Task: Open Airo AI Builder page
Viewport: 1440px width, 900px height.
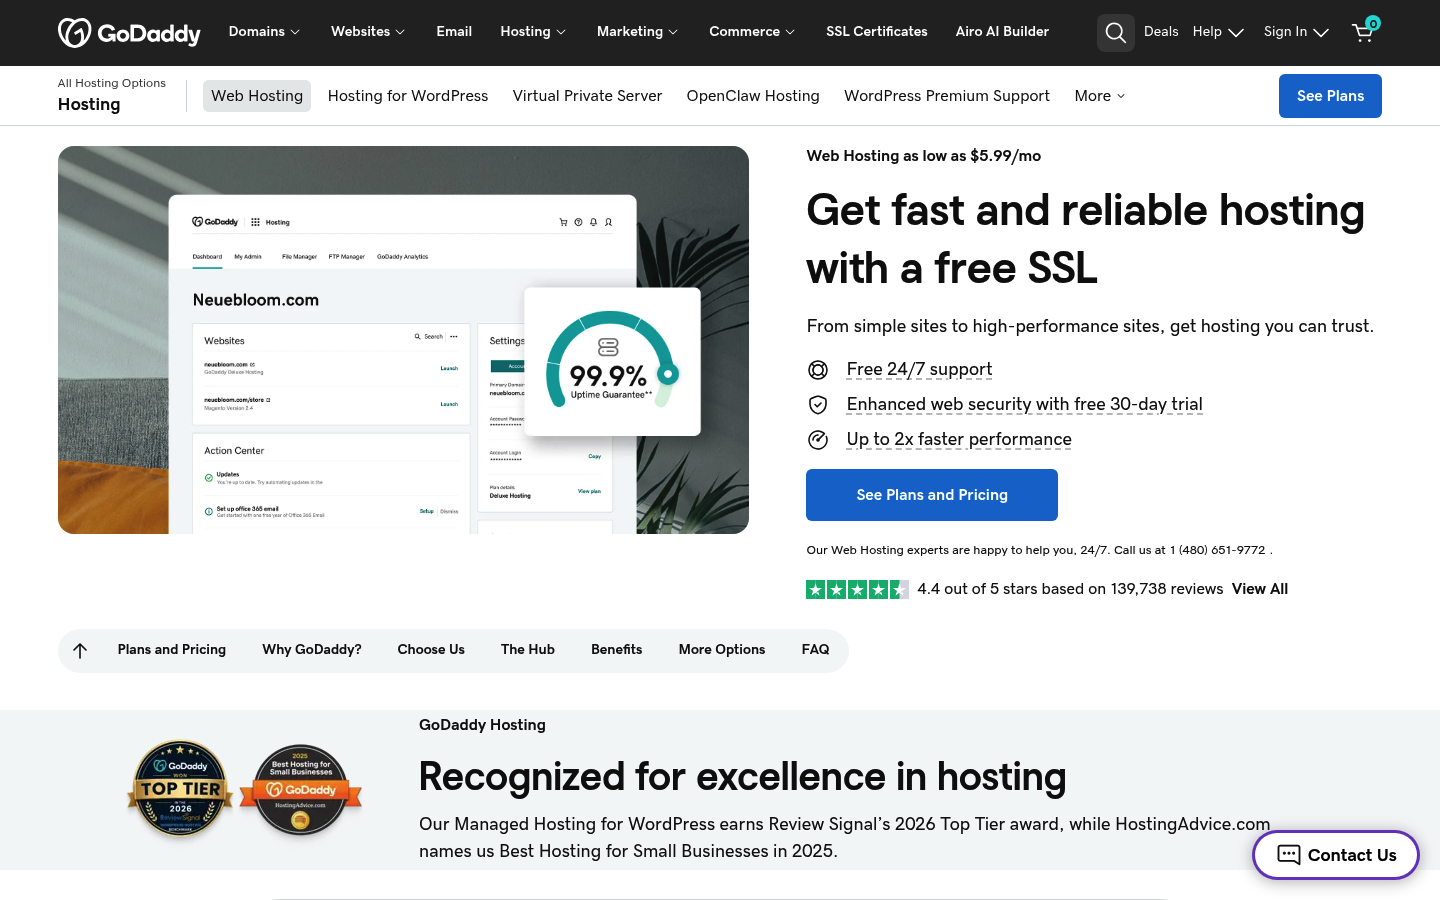Action: pyautogui.click(x=1002, y=32)
